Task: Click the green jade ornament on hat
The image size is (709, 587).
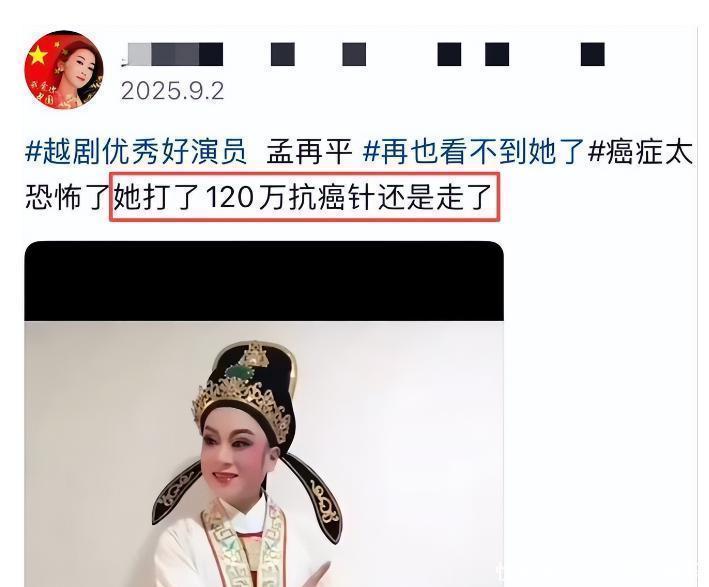Action: click(241, 373)
